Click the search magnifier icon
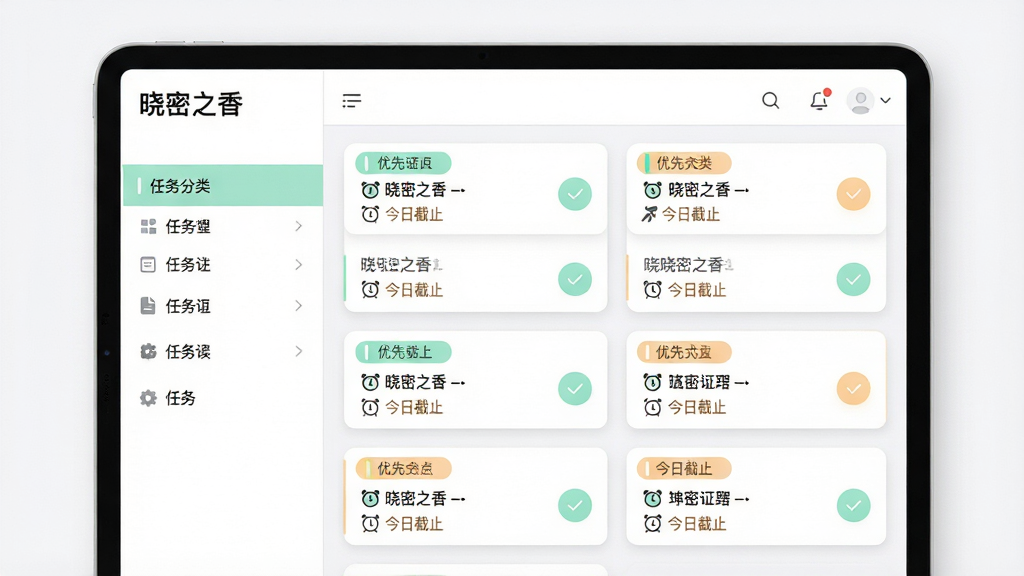 [x=771, y=101]
